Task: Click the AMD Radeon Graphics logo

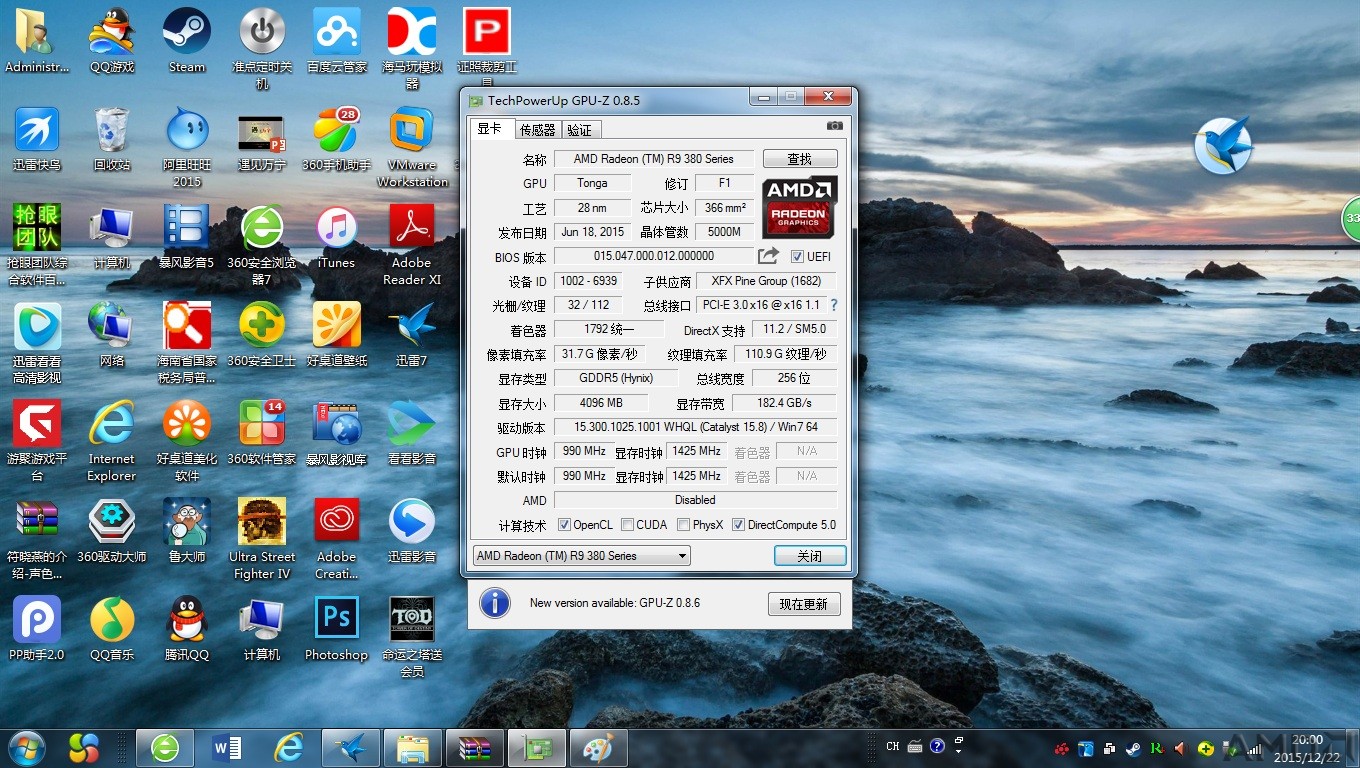Action: (x=799, y=207)
